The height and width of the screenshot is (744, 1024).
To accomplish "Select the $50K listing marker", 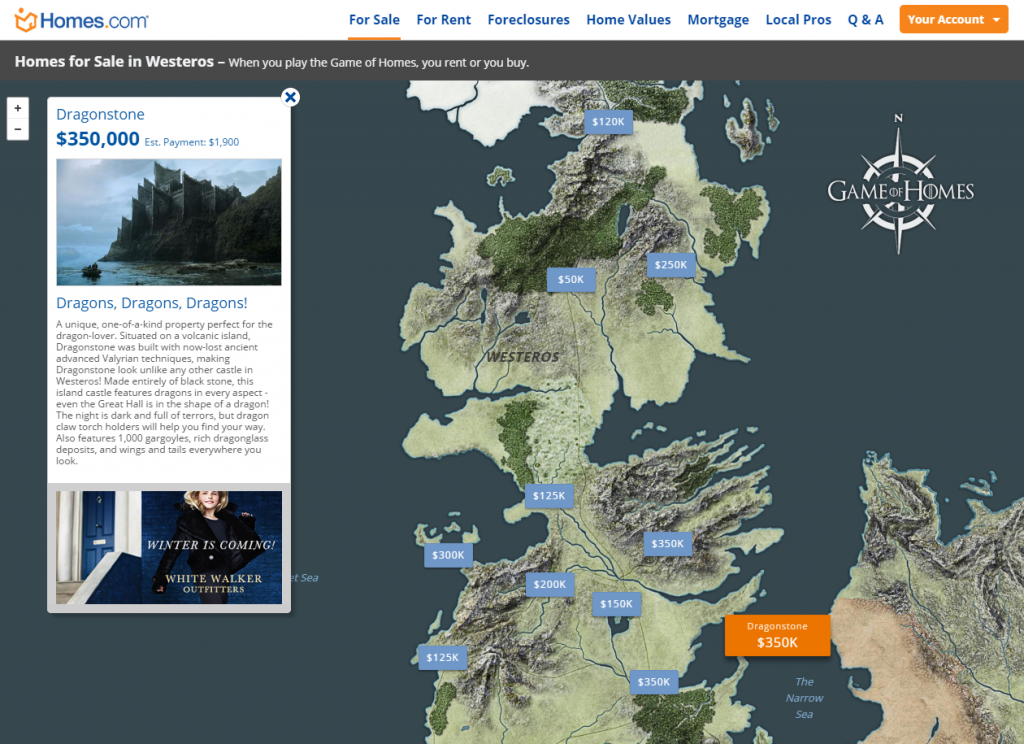I will pos(571,280).
